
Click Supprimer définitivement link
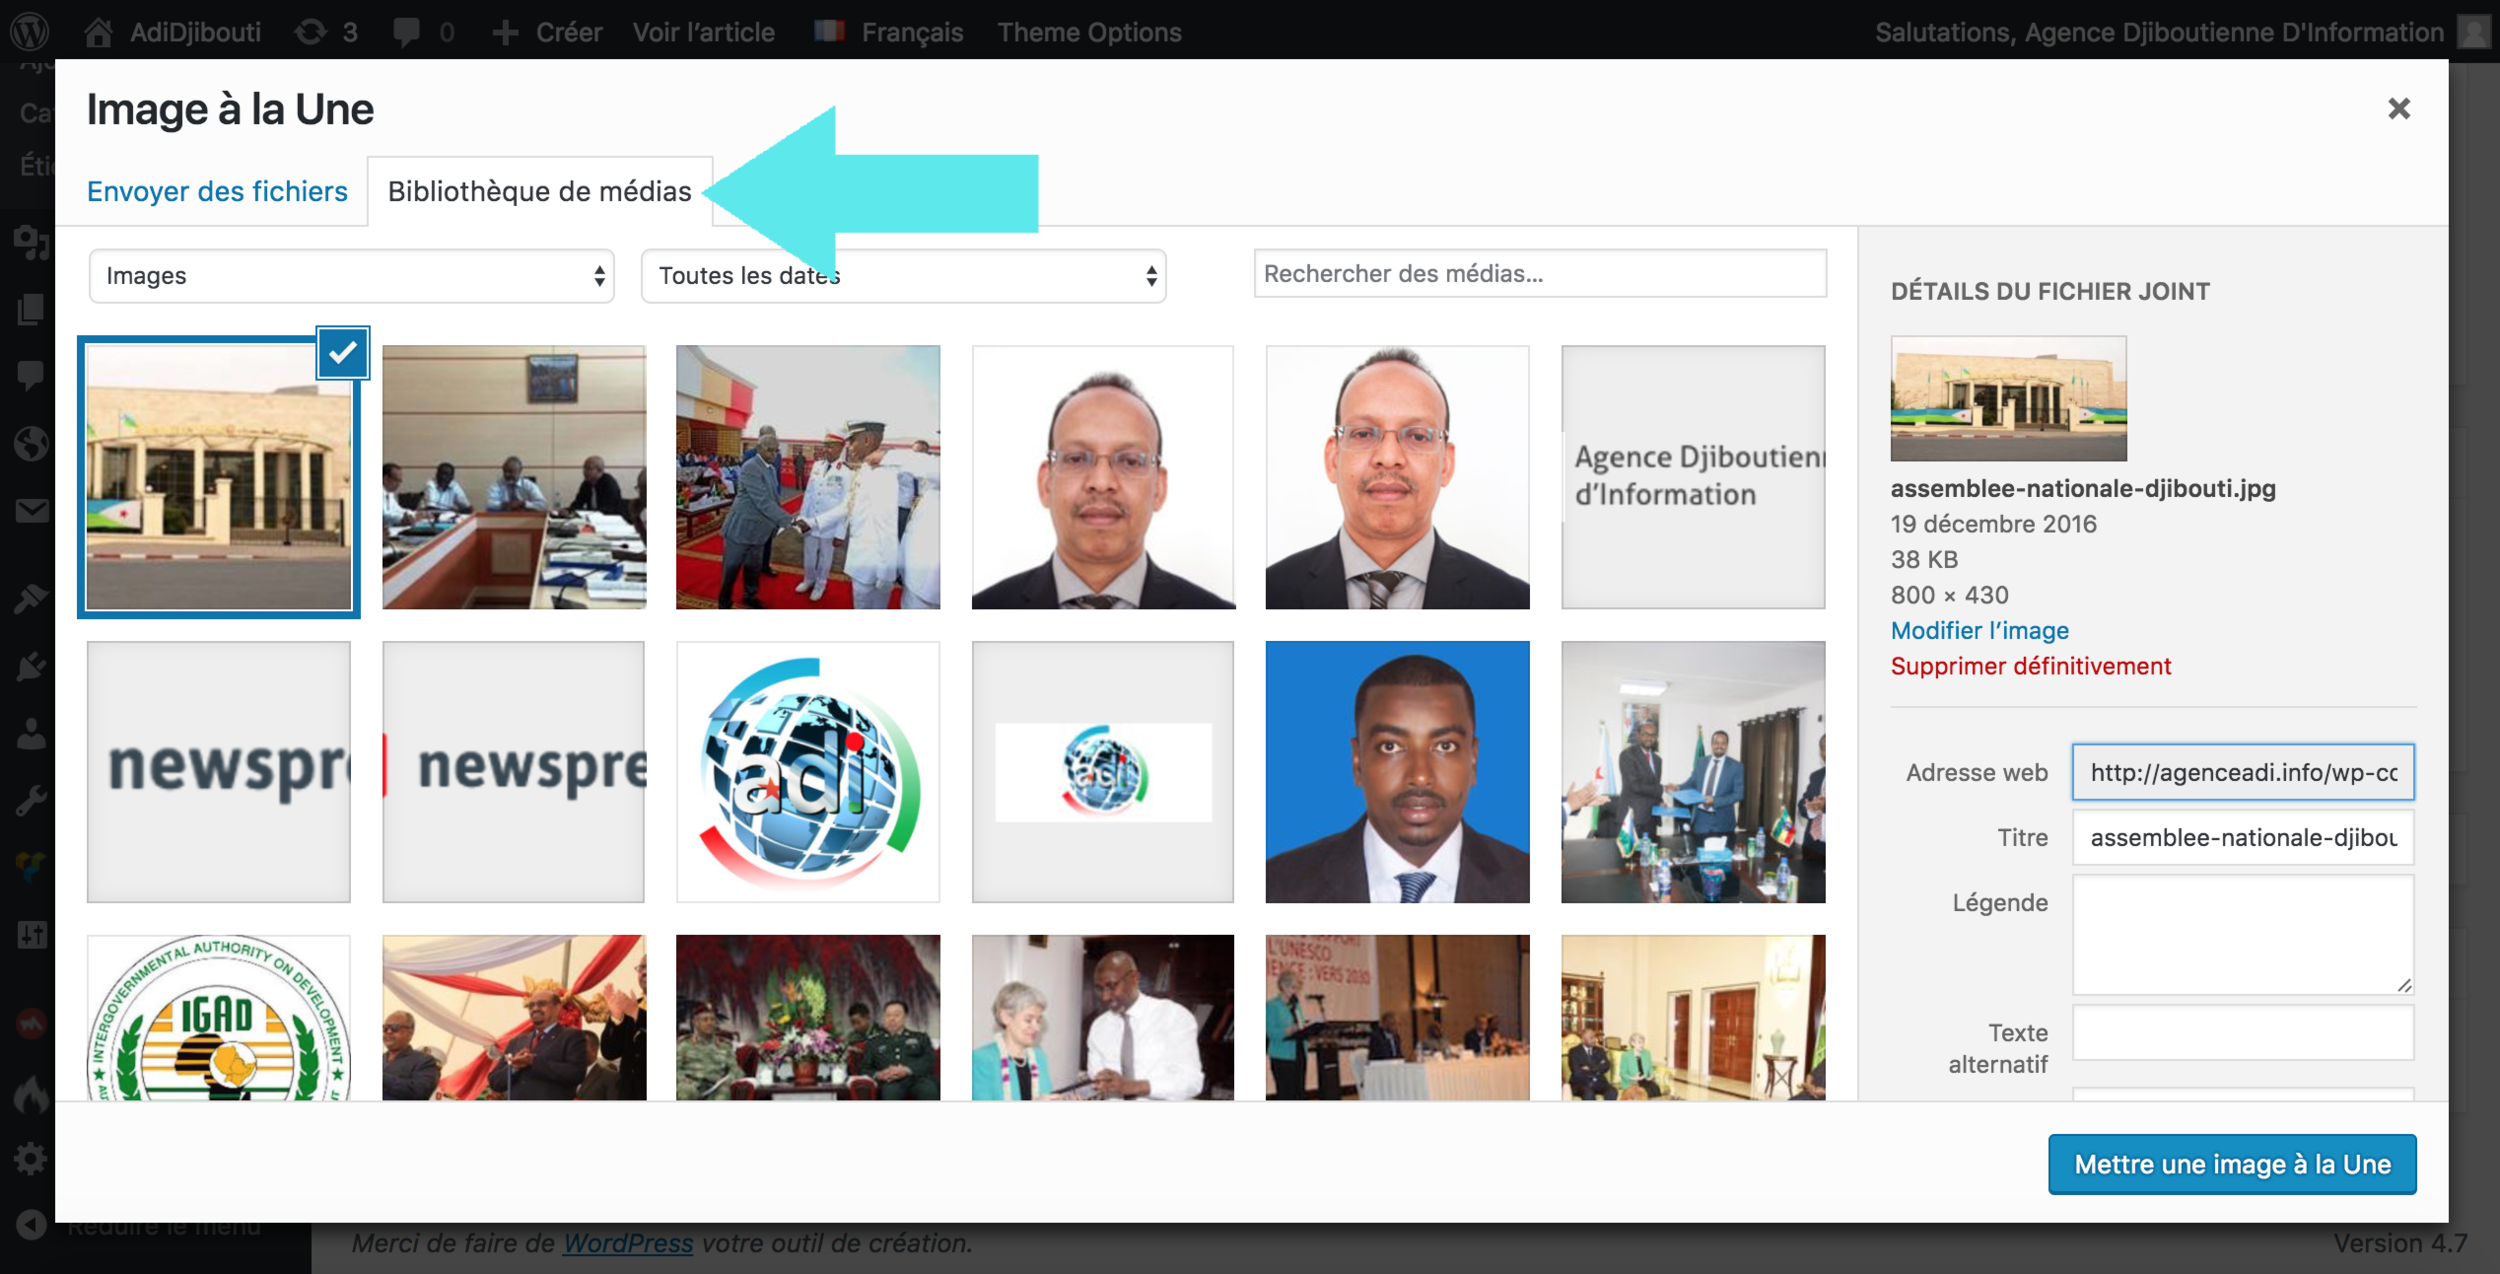2030,666
